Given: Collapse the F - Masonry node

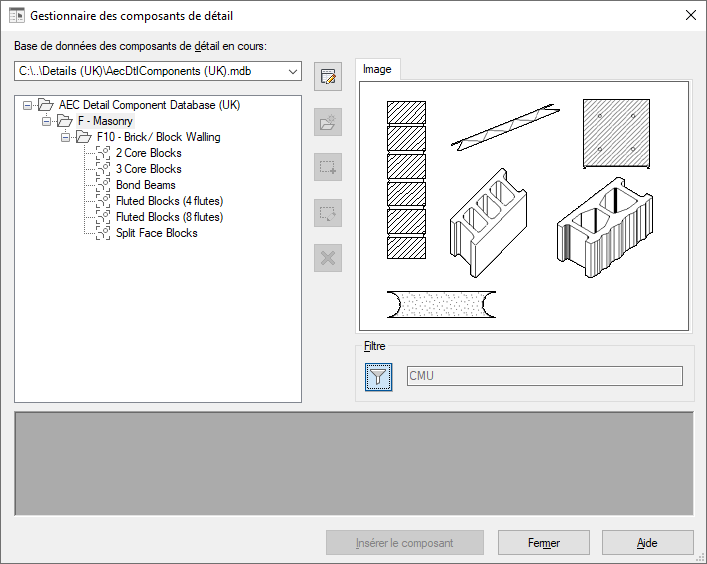Looking at the screenshot, I should pos(46,121).
